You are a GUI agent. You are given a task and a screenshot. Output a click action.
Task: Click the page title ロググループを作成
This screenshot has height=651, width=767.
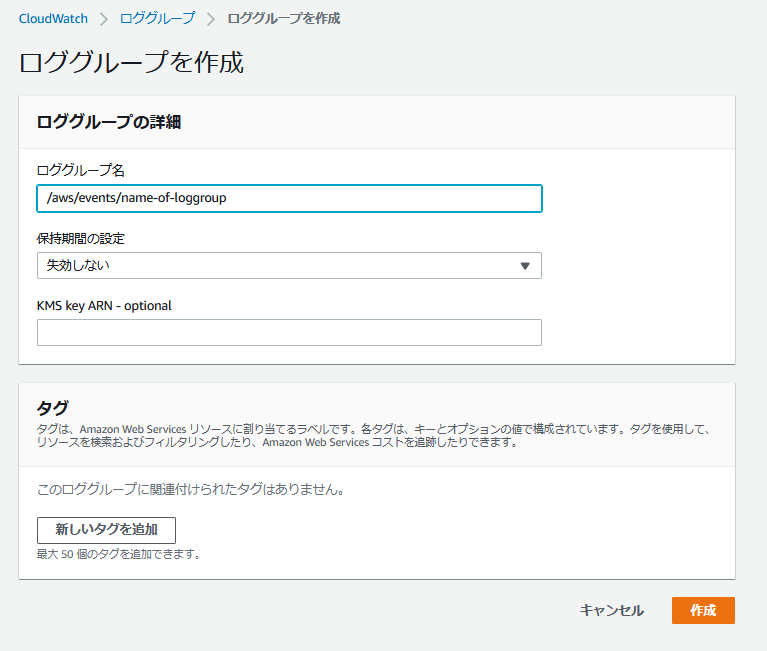pyautogui.click(x=131, y=63)
